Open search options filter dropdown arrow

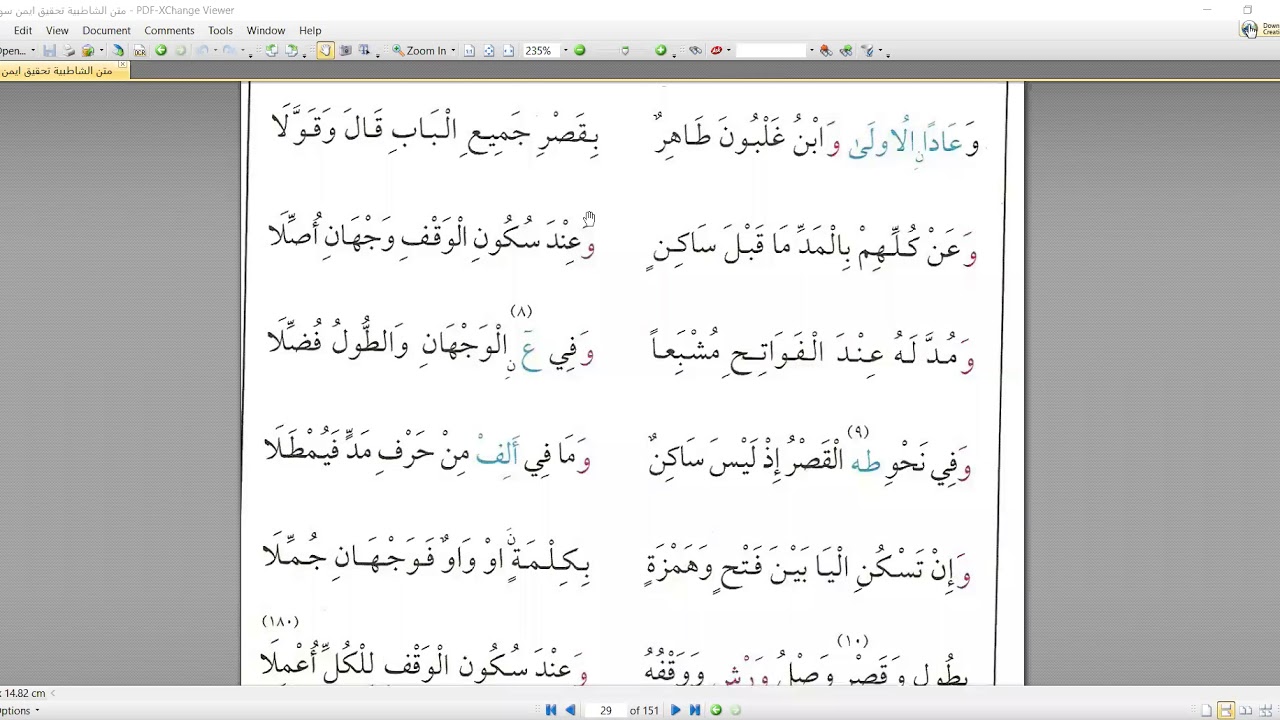pyautogui.click(x=881, y=50)
